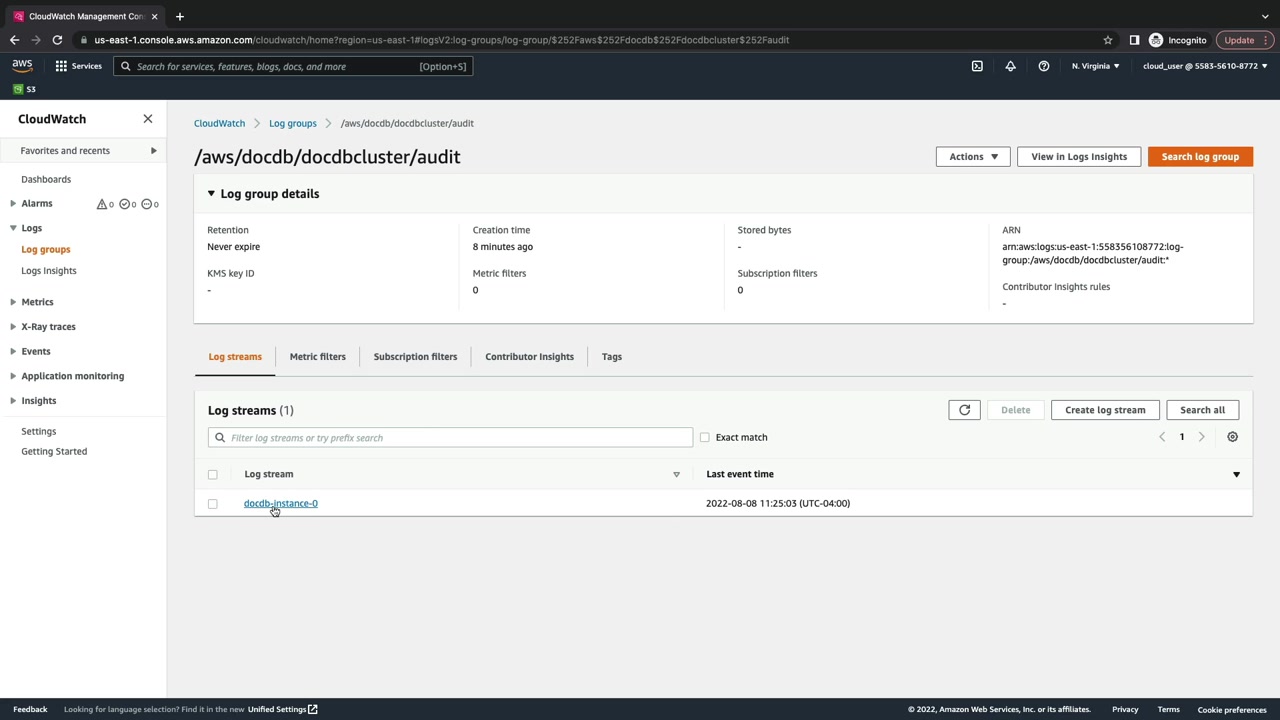
Task: Expand the Metrics sidebar section
Action: tap(13, 302)
